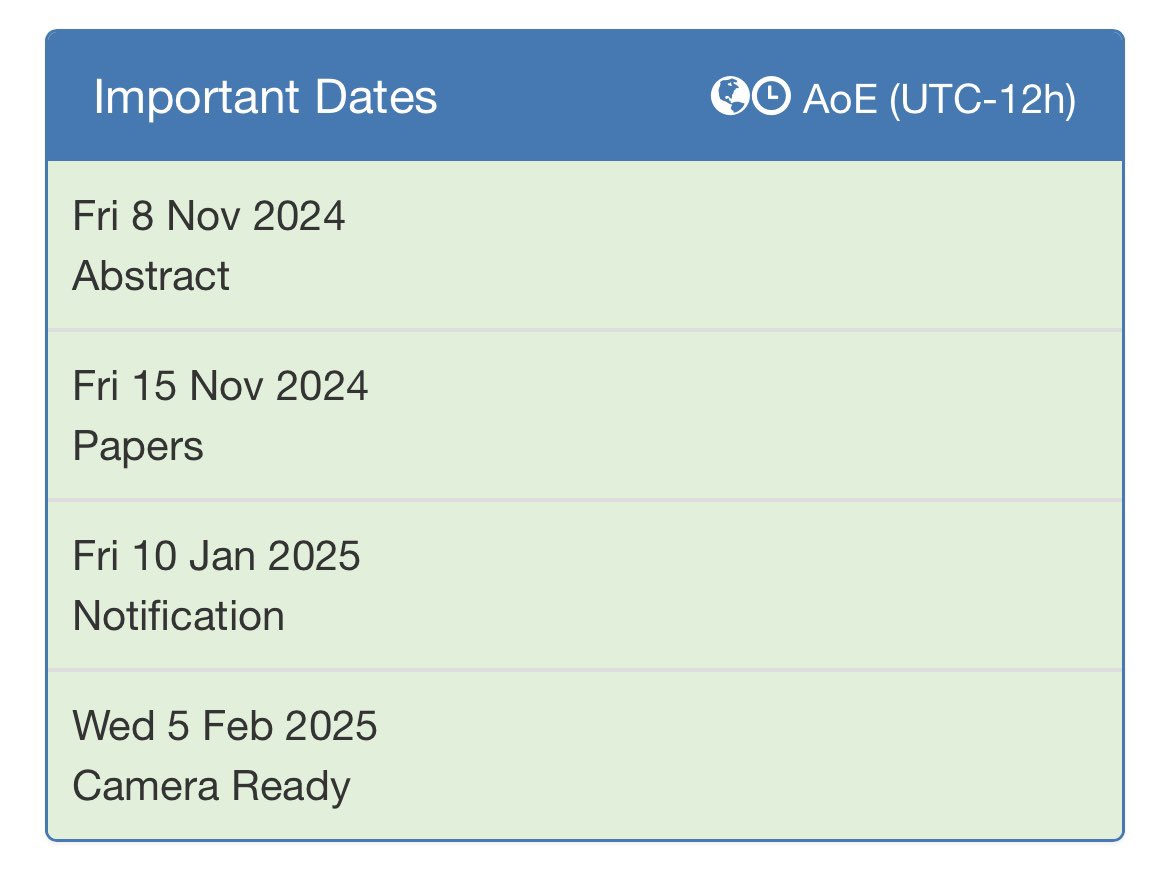The width and height of the screenshot is (1170, 873).
Task: Click the word Ready in last row
Action: [291, 787]
